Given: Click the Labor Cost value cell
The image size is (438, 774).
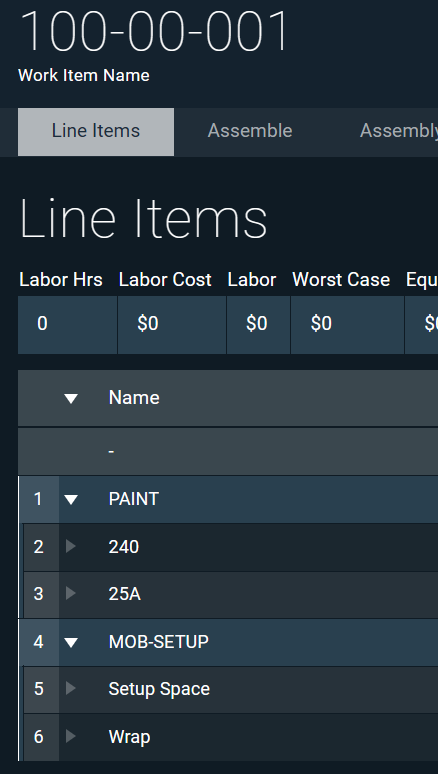Looking at the screenshot, I should tap(172, 324).
